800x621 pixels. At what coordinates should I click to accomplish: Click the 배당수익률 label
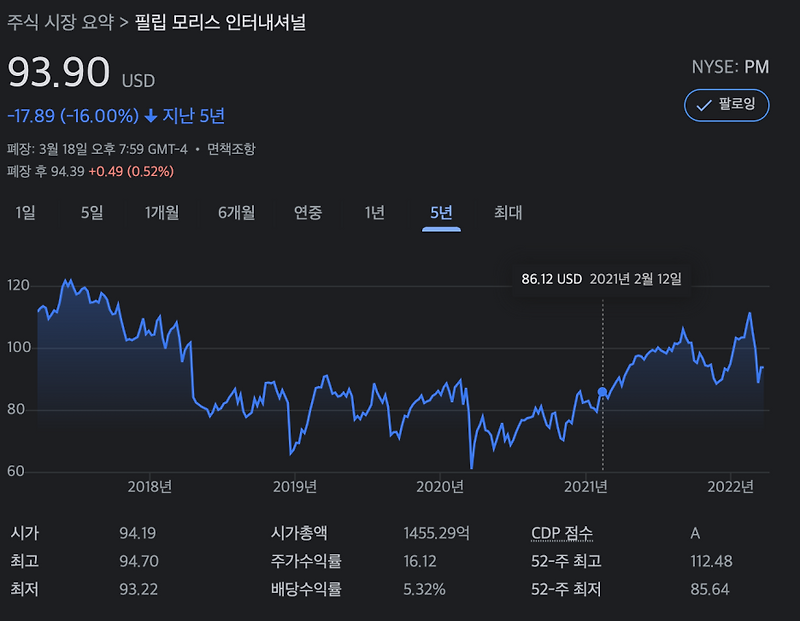pyautogui.click(x=306, y=589)
